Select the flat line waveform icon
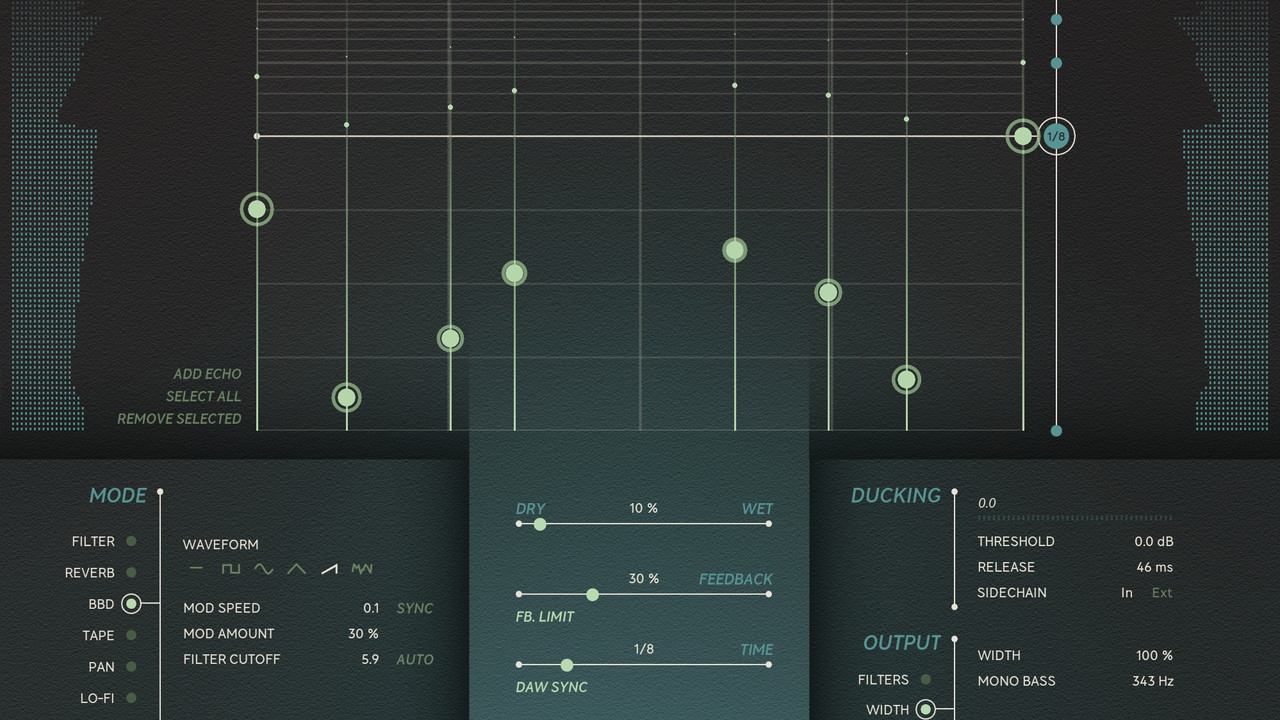Screen dimensions: 1280x720 196,569
